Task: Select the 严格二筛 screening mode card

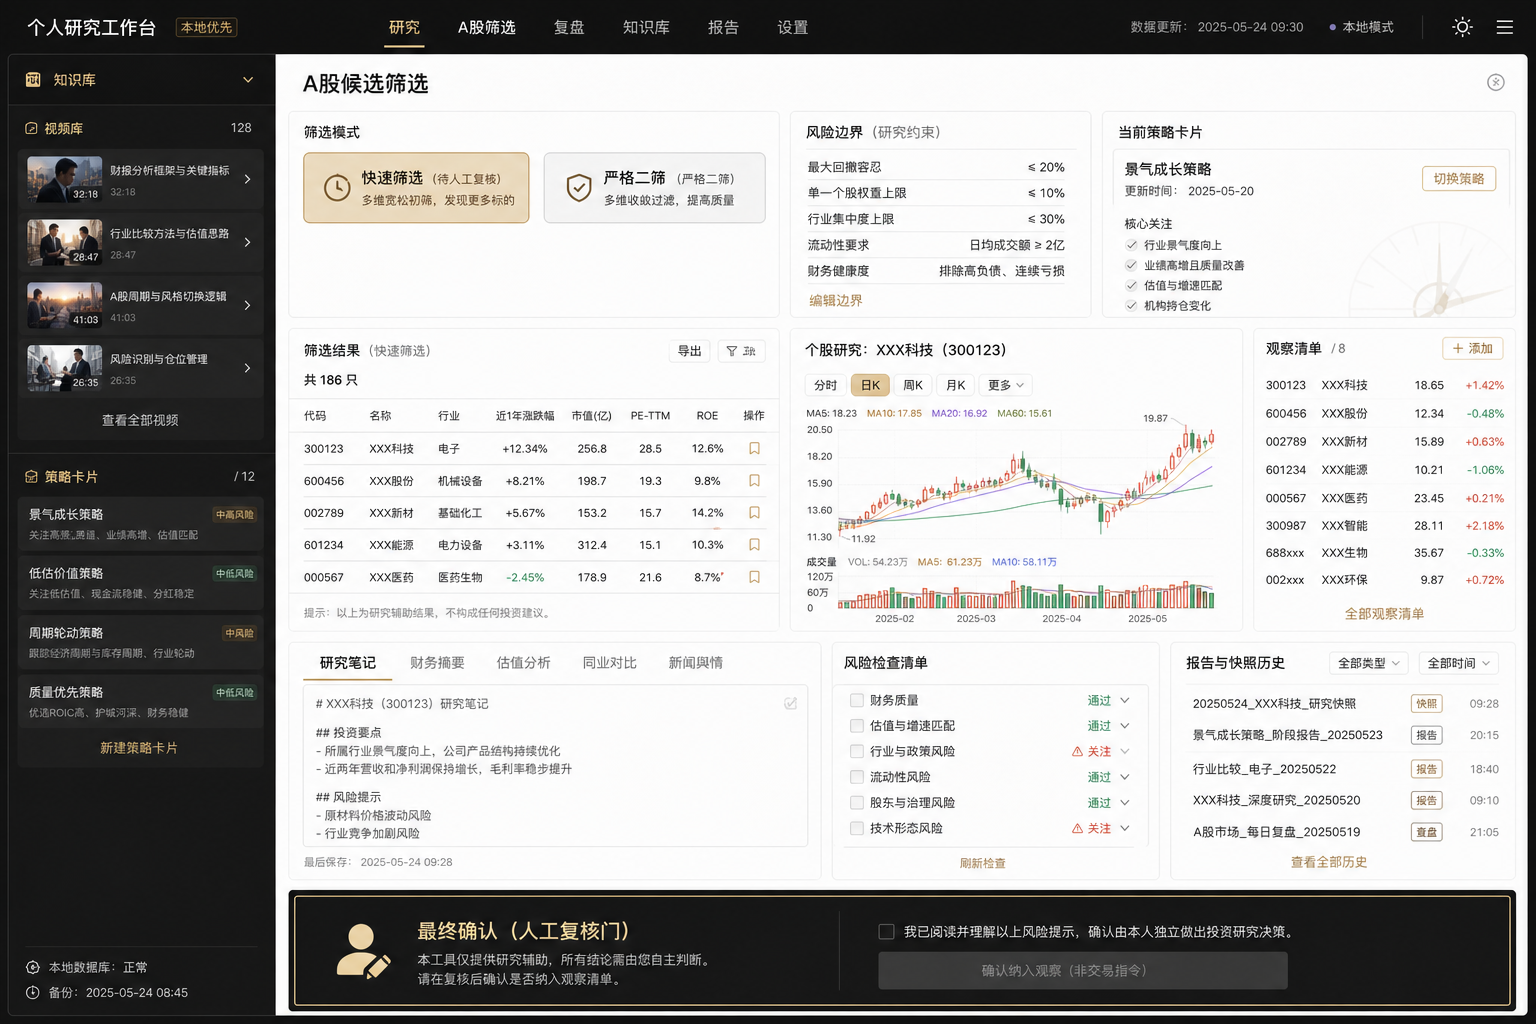Action: (655, 187)
